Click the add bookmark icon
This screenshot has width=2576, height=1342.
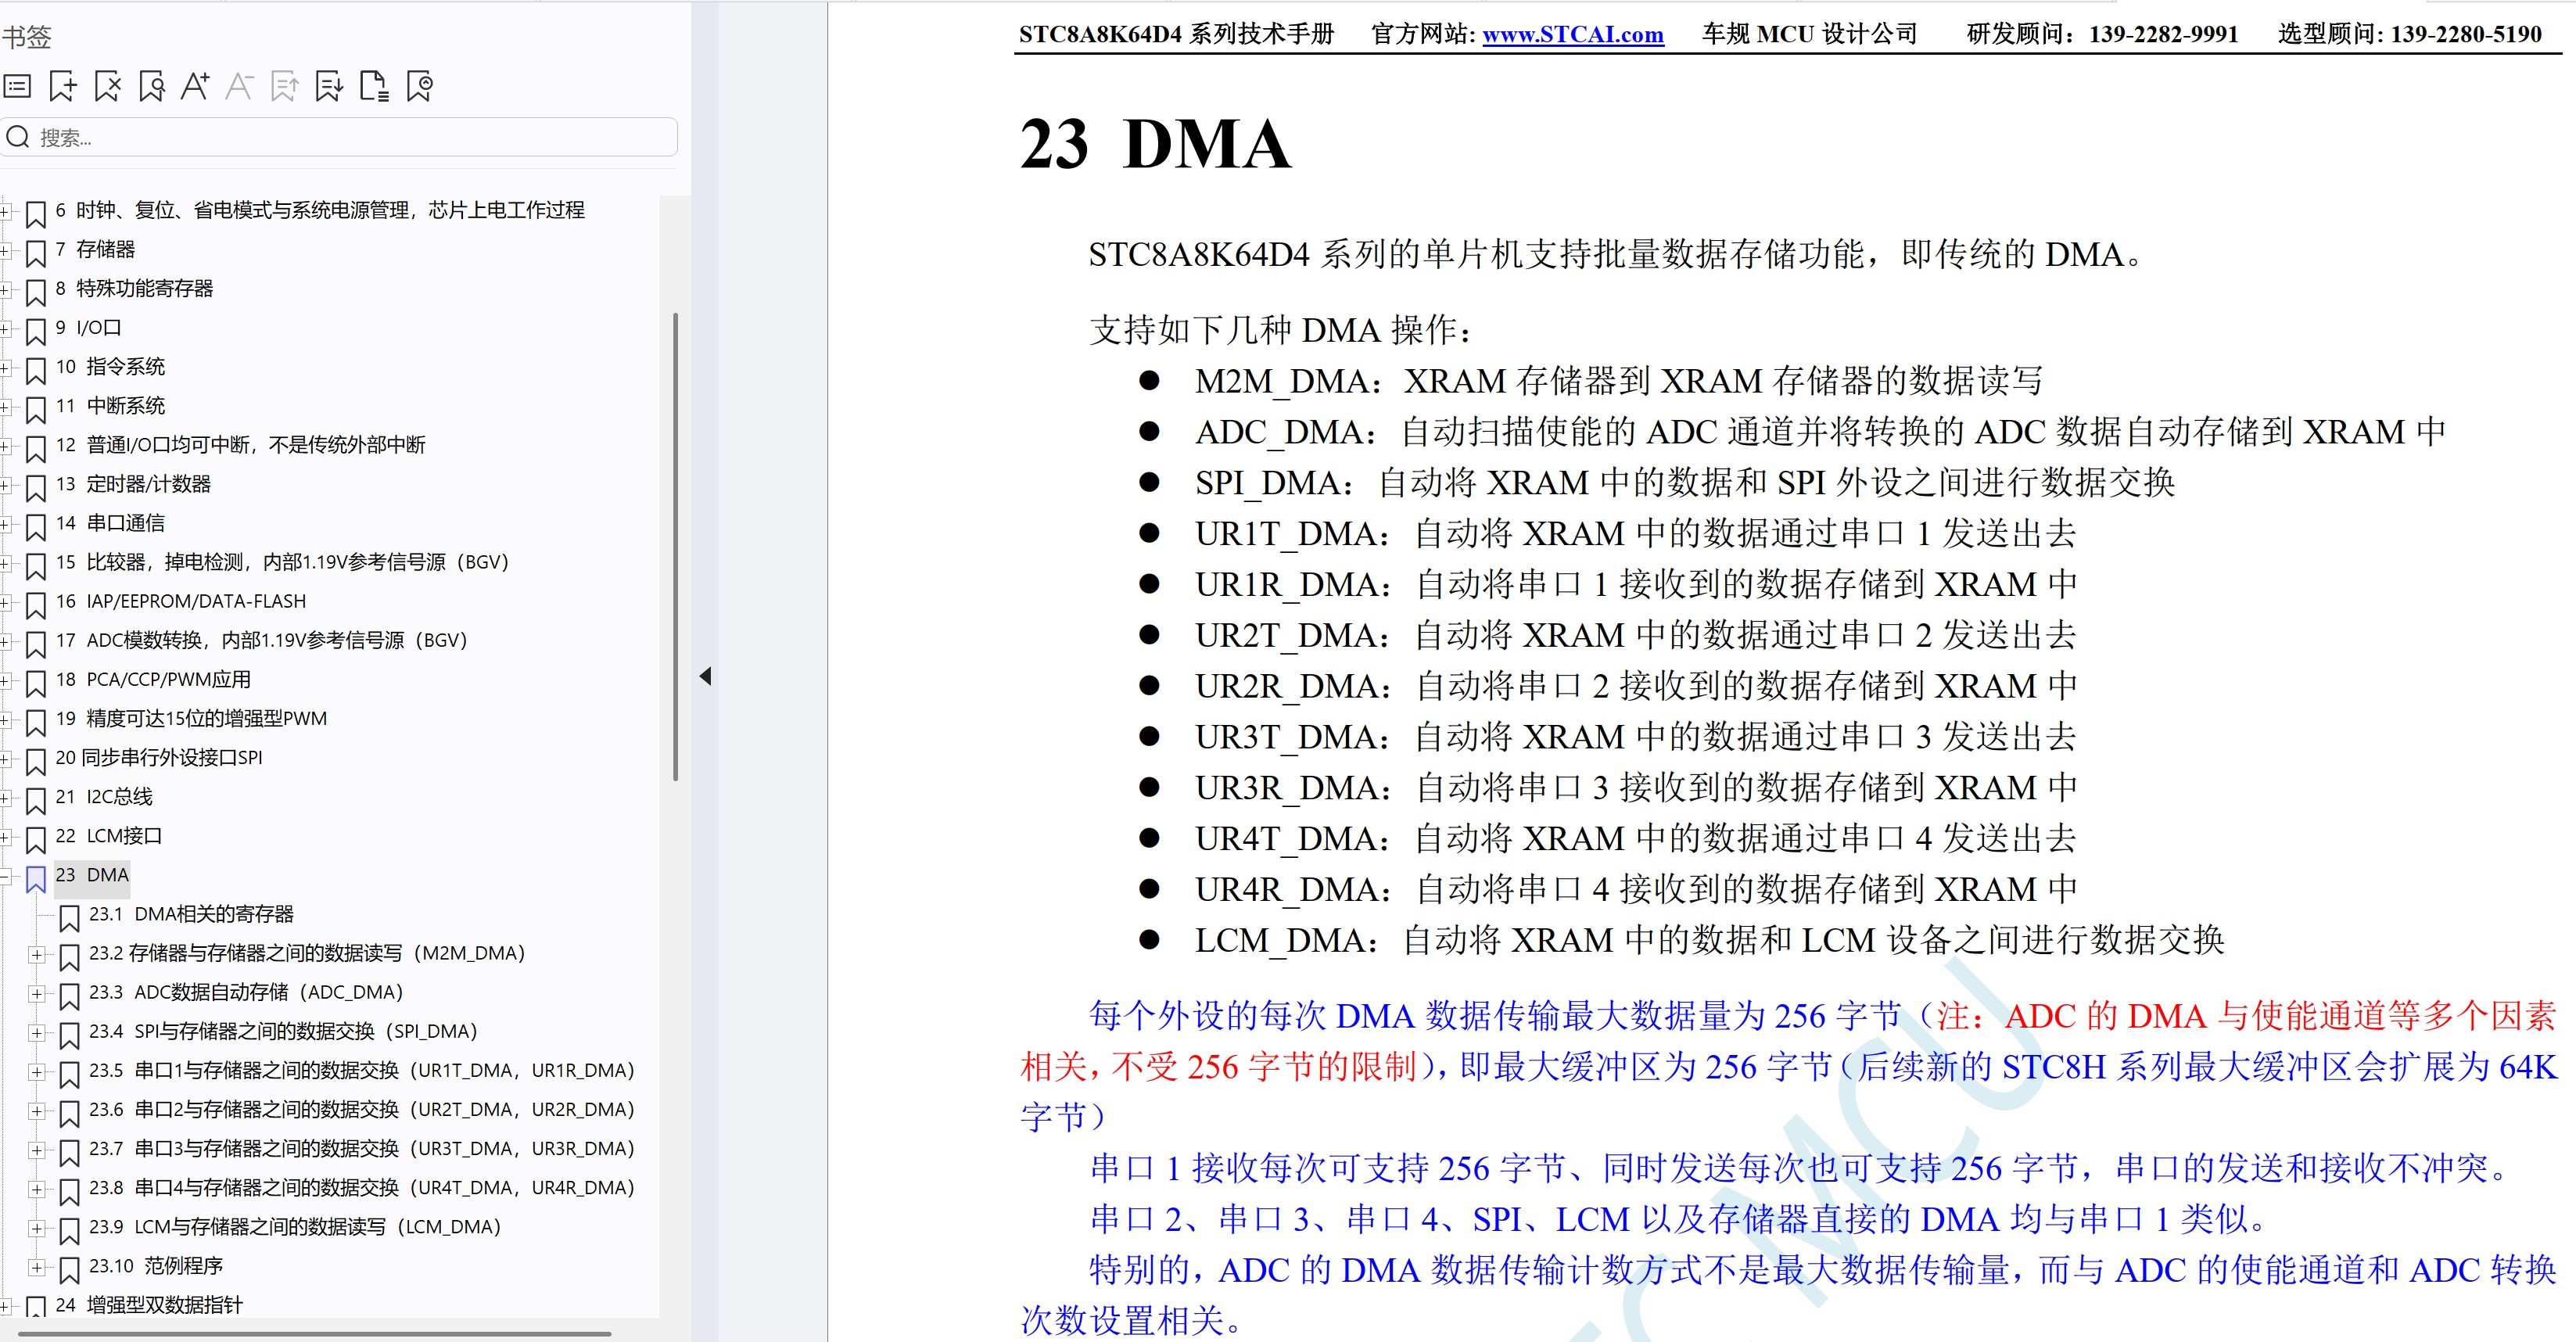63,87
